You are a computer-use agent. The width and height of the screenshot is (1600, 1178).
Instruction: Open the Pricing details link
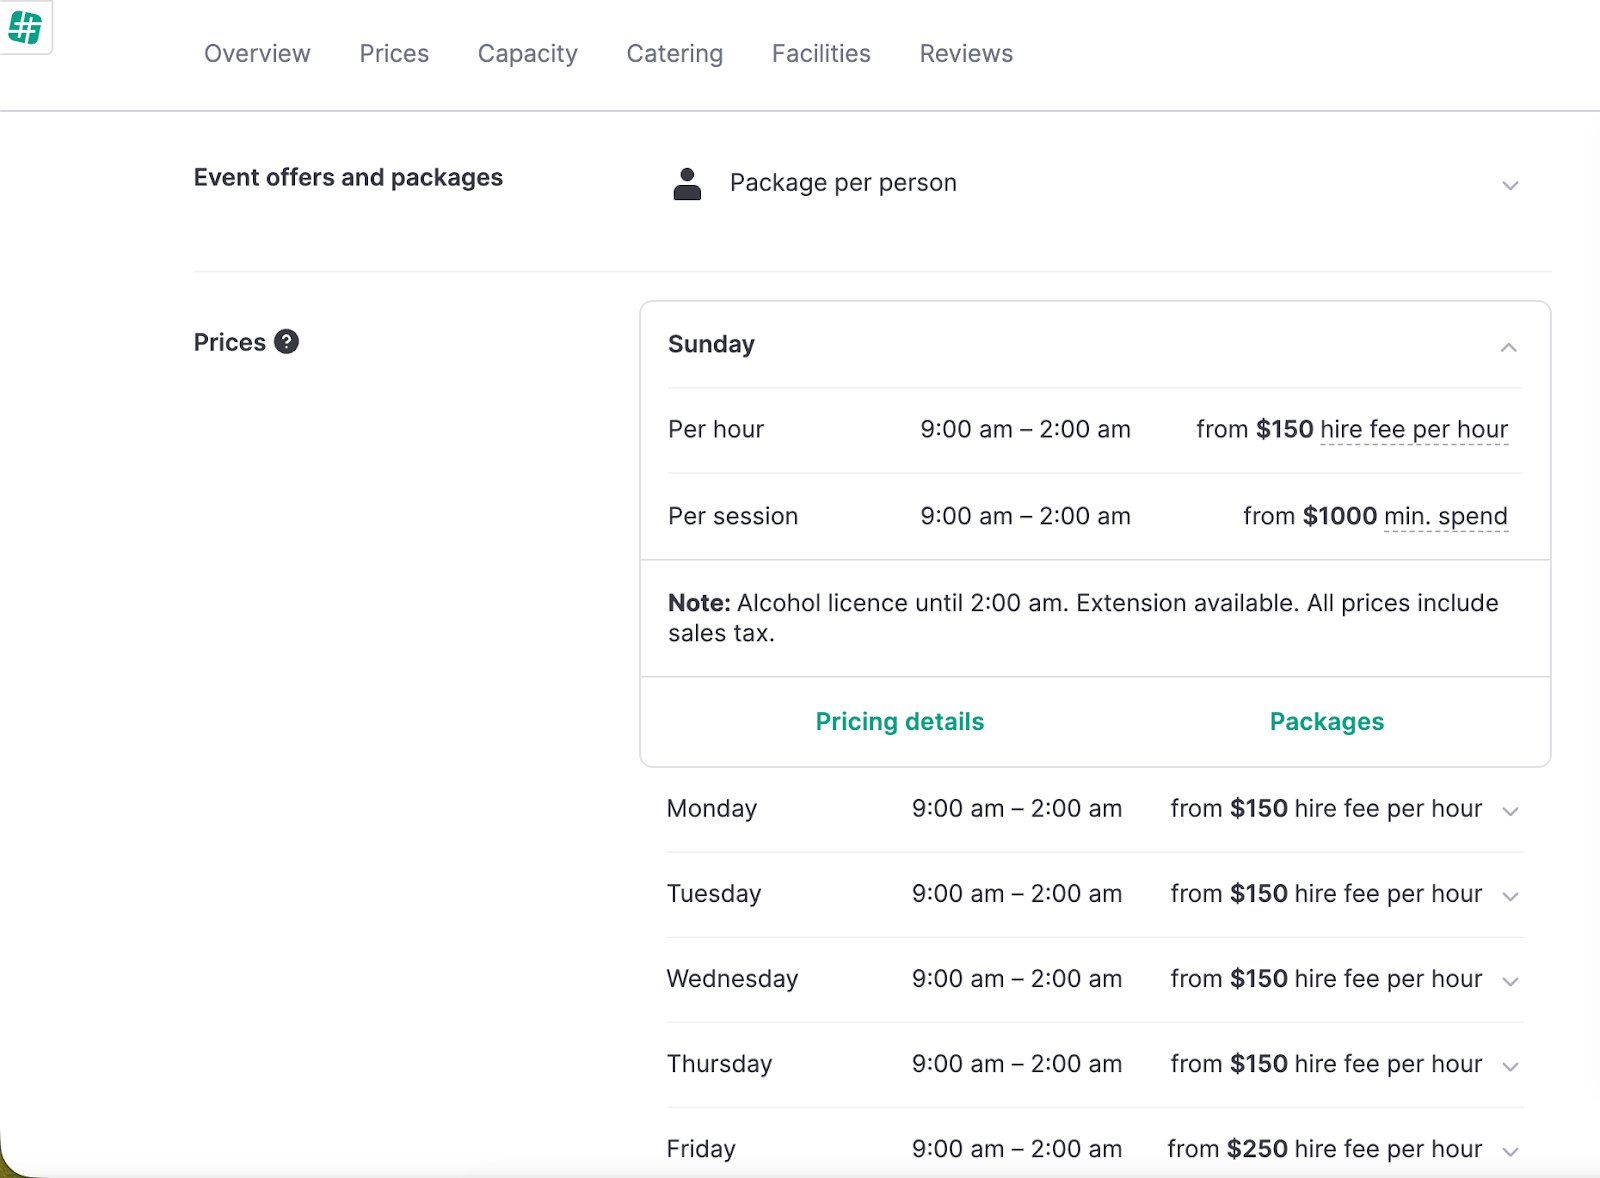pos(899,722)
